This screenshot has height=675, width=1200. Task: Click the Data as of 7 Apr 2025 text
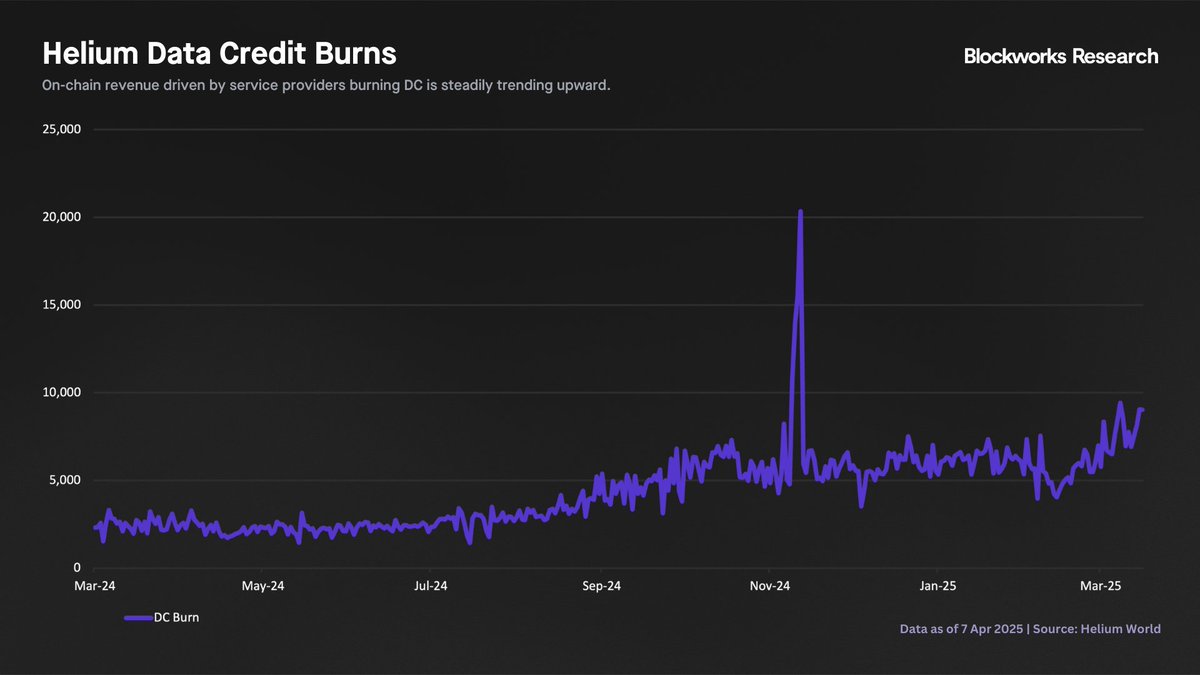tap(962, 629)
